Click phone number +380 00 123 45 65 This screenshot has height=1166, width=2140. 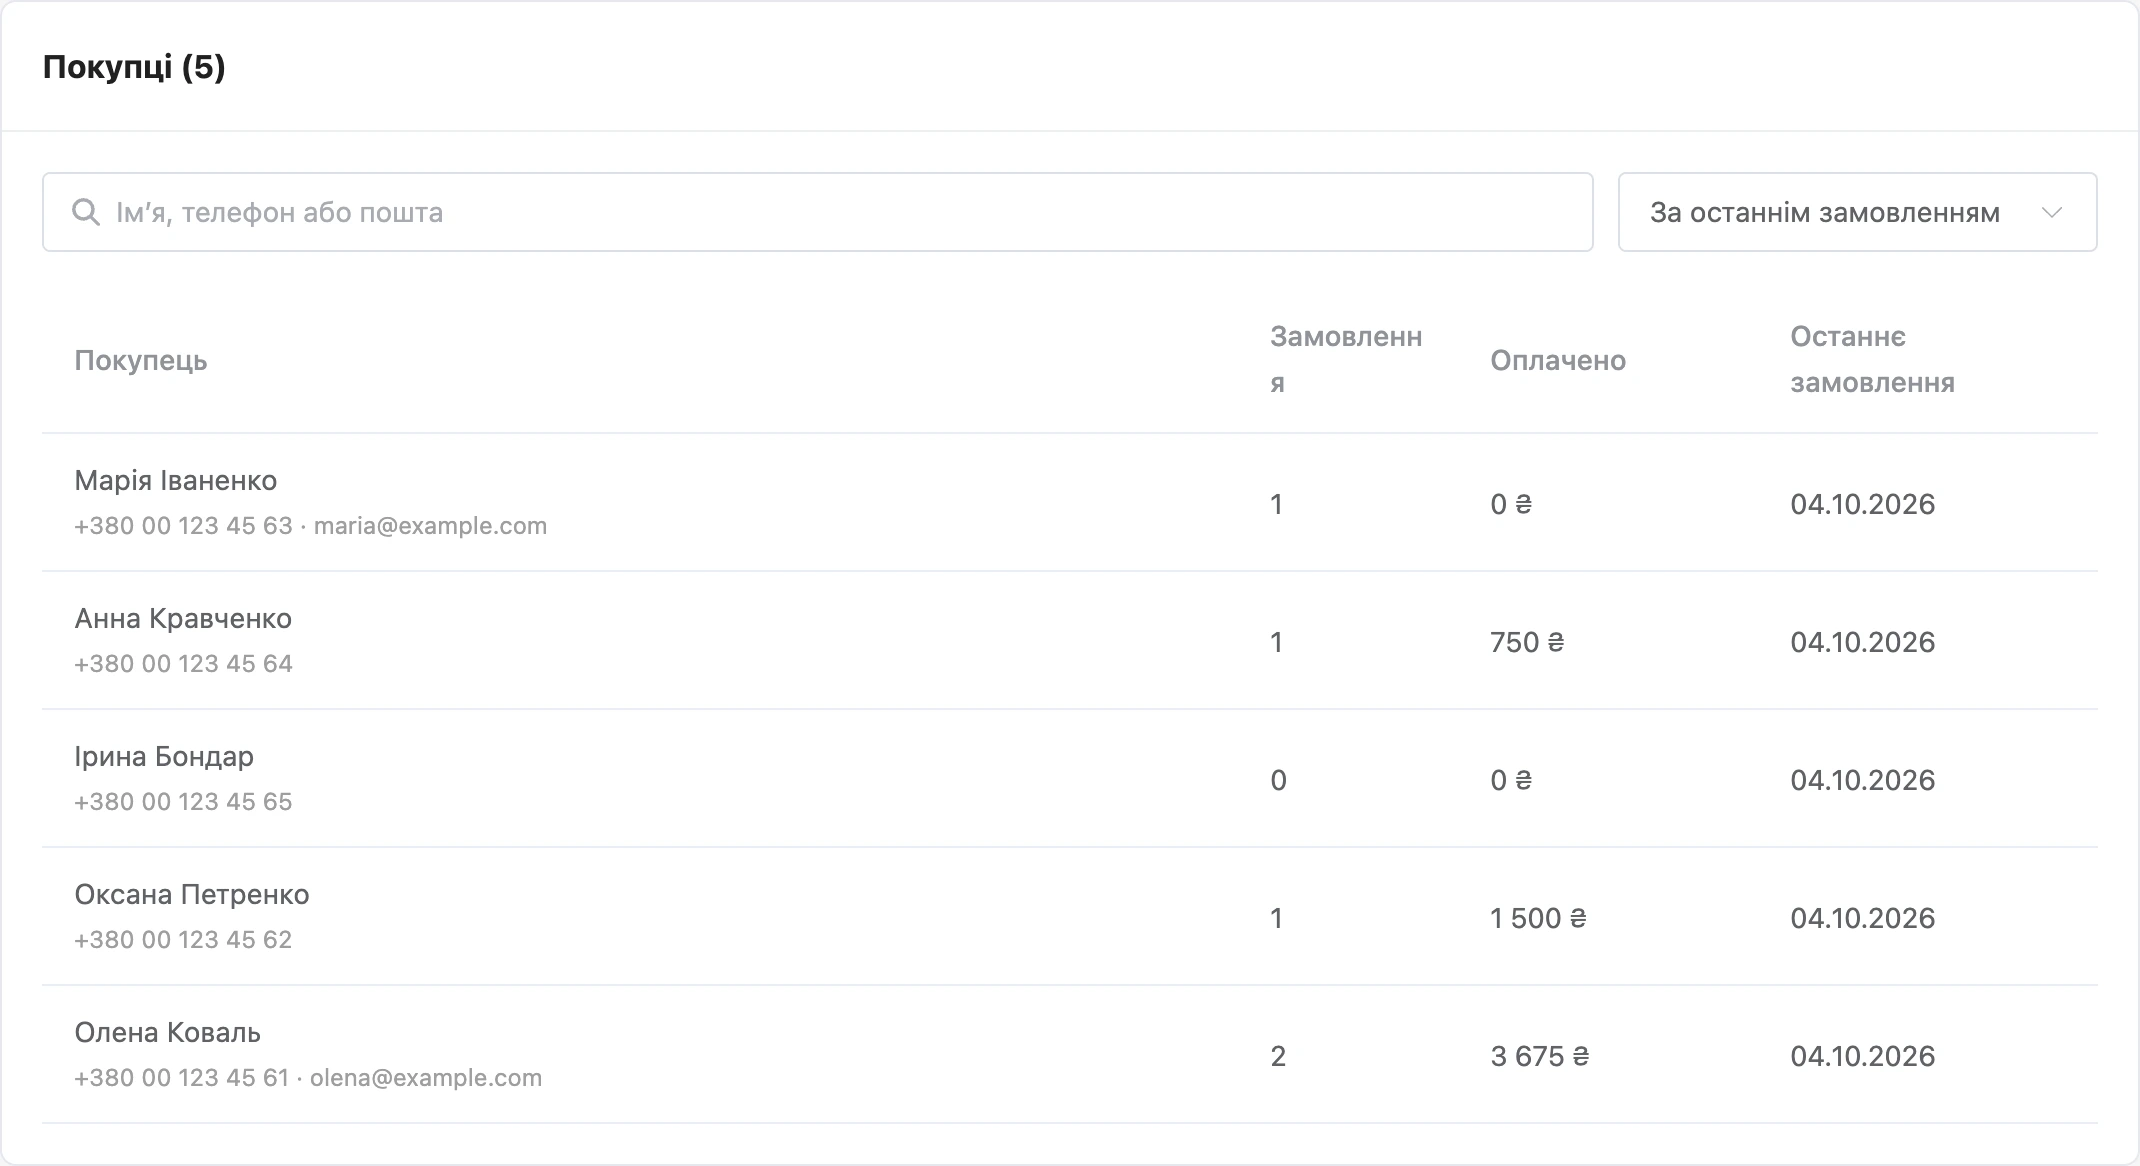(x=184, y=802)
